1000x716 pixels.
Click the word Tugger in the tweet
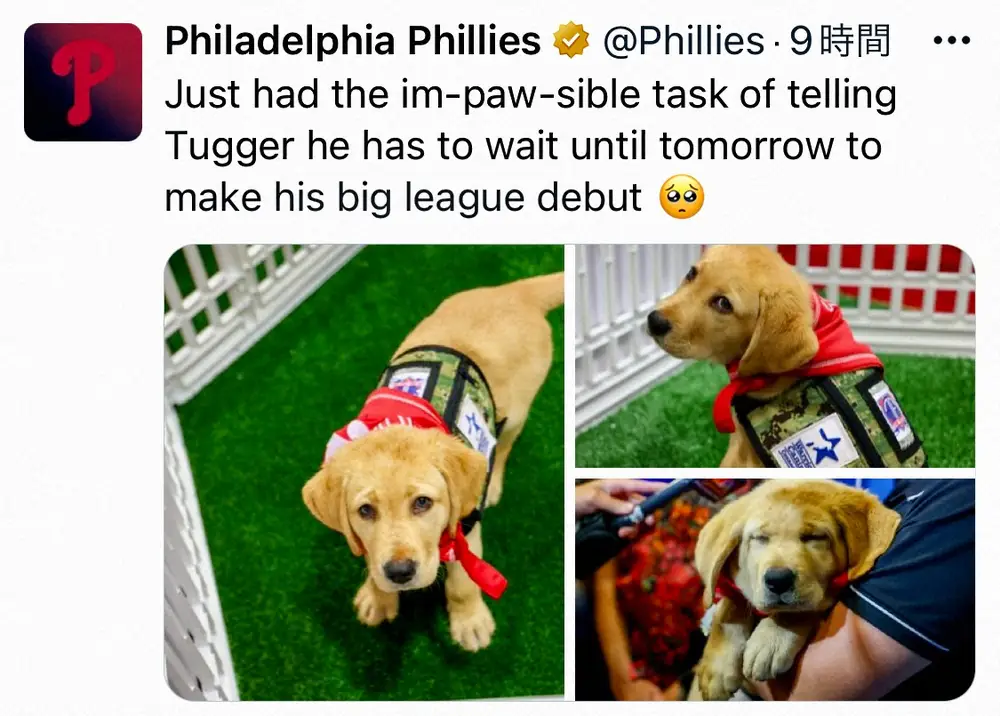(231, 146)
